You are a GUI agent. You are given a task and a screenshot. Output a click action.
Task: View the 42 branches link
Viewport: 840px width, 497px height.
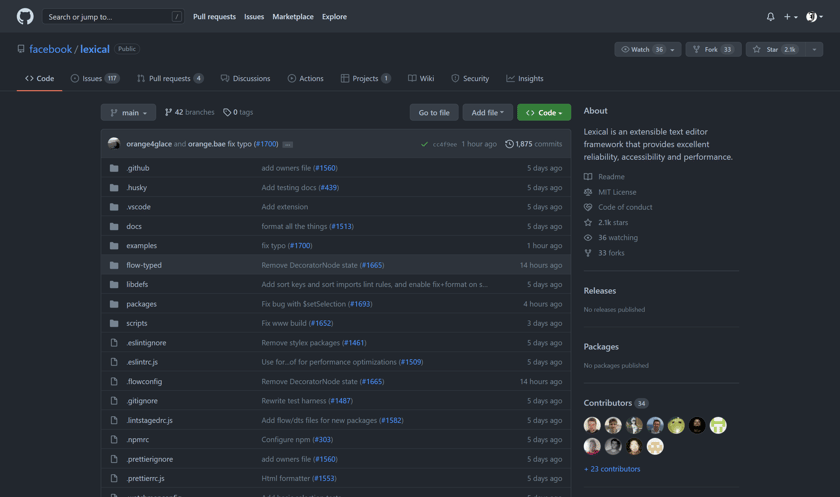tap(189, 112)
